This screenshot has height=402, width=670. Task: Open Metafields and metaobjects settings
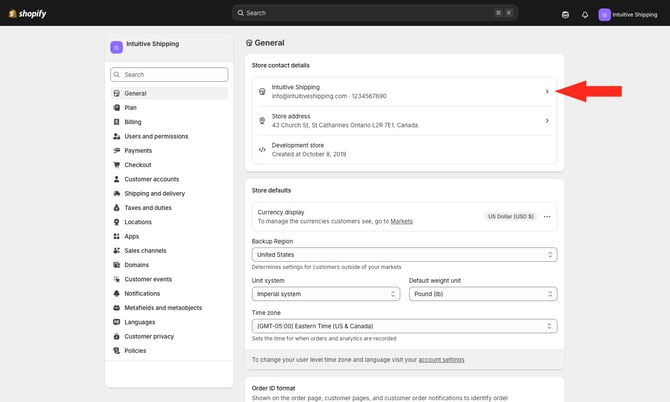169,308
